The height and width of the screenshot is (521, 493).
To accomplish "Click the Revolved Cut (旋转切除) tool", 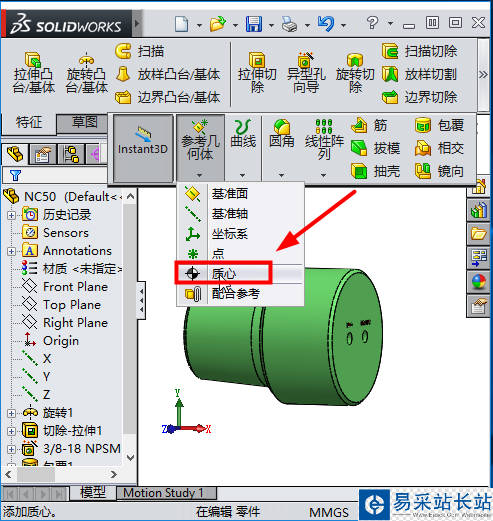I will coord(355,73).
